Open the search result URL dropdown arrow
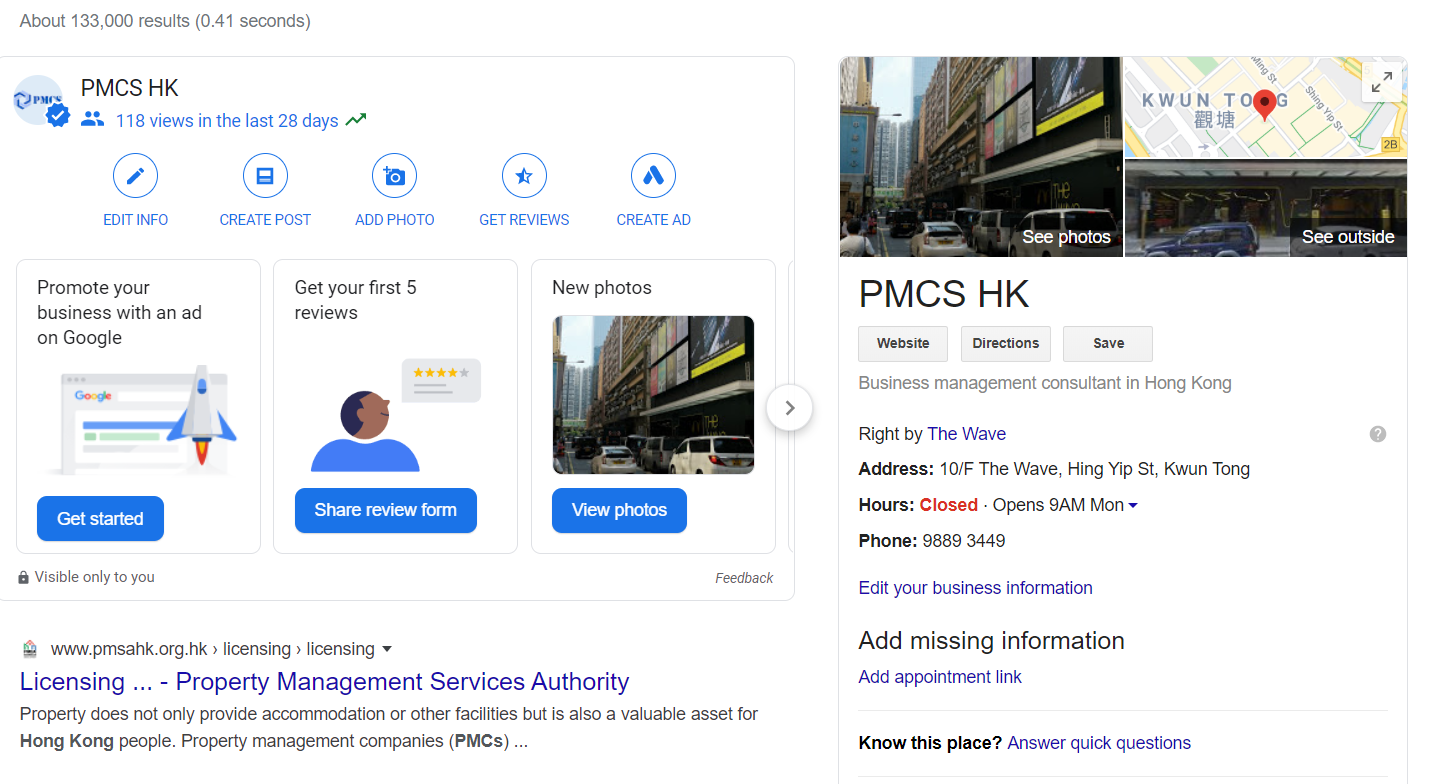The image size is (1441, 784). click(x=387, y=649)
